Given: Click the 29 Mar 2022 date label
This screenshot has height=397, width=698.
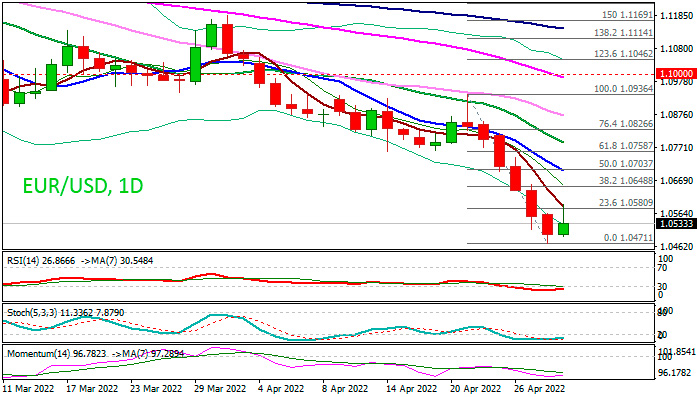Looking at the screenshot, I should (x=221, y=389).
